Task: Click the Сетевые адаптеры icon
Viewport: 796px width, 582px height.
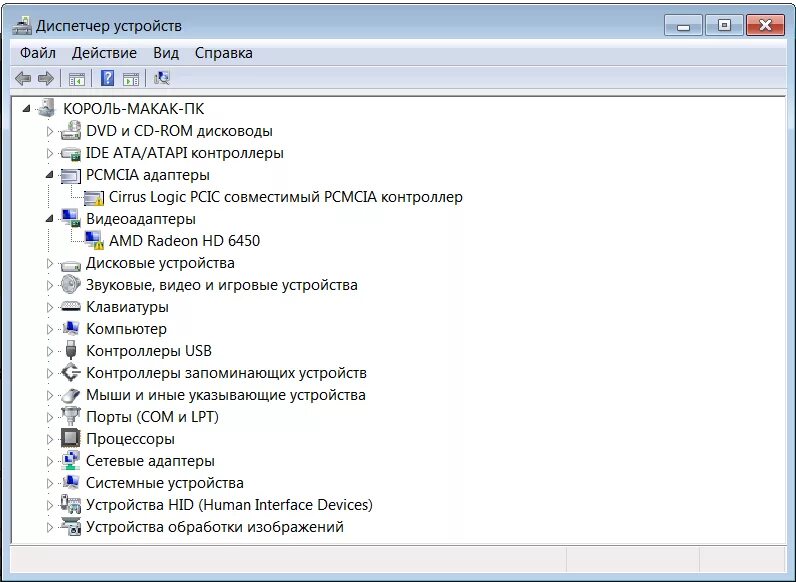Action: (71, 460)
